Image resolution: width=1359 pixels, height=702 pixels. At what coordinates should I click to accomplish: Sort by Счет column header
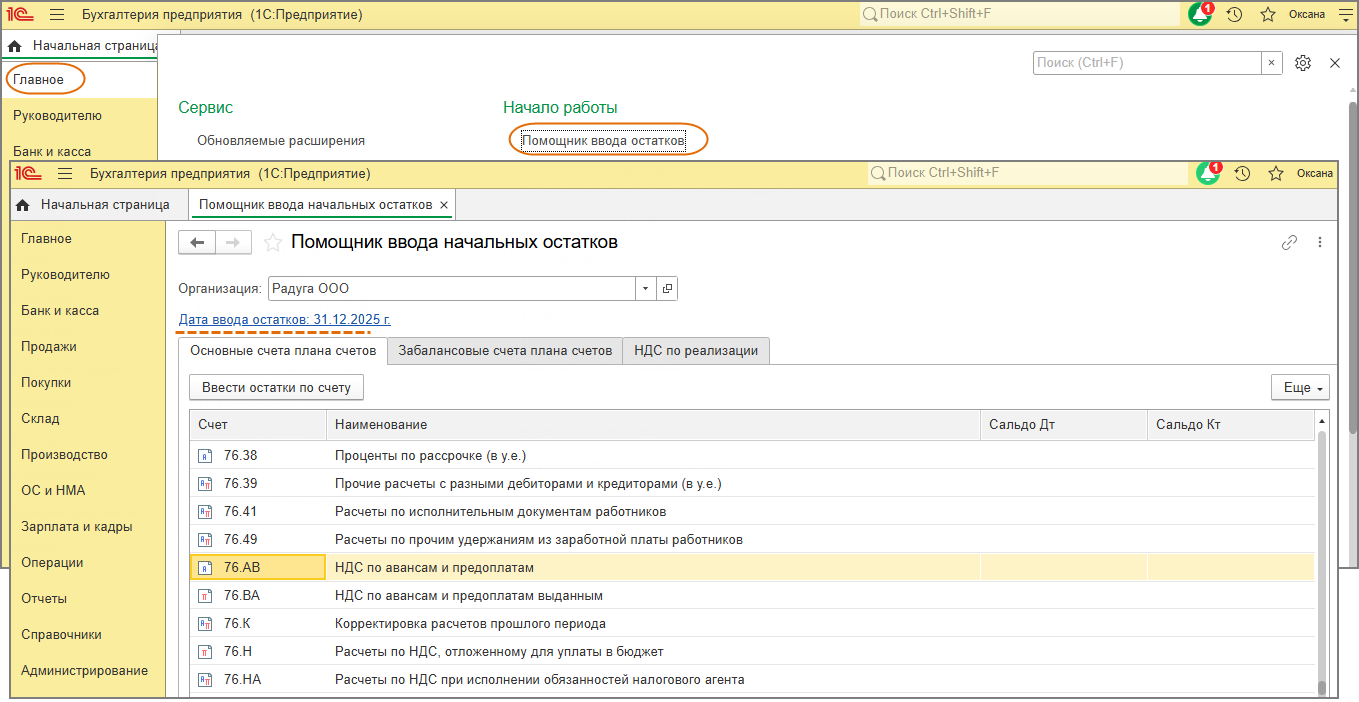[258, 425]
